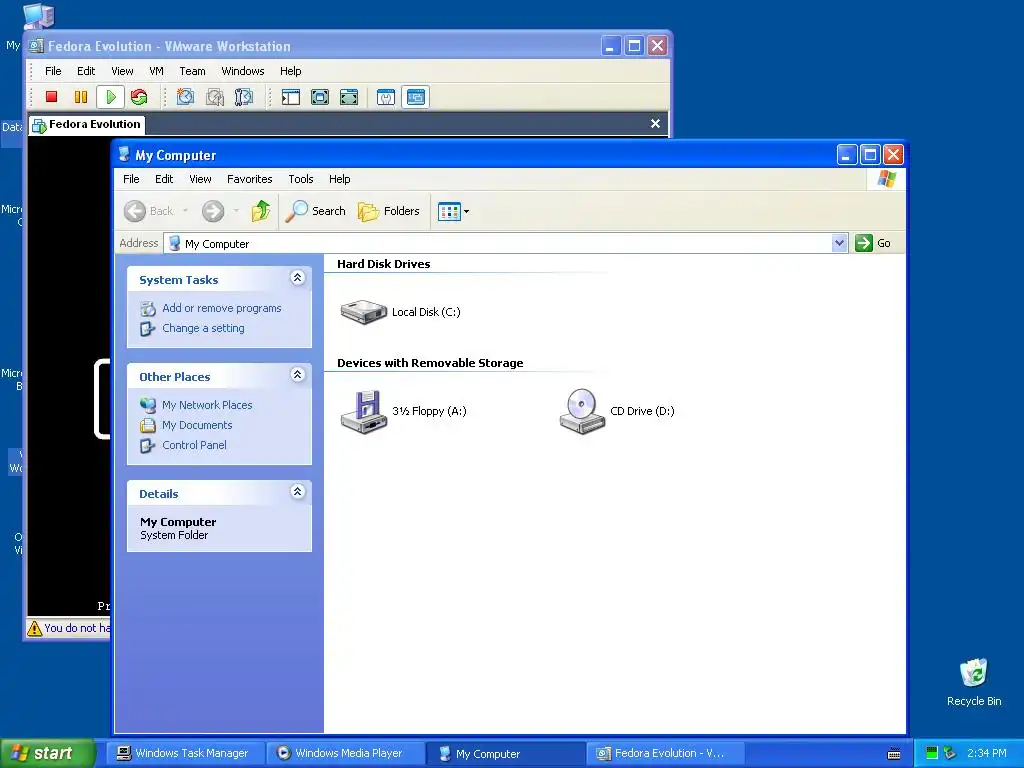Take a VM snapshot icon
Viewport: 1024px width, 768px height.
(x=185, y=97)
